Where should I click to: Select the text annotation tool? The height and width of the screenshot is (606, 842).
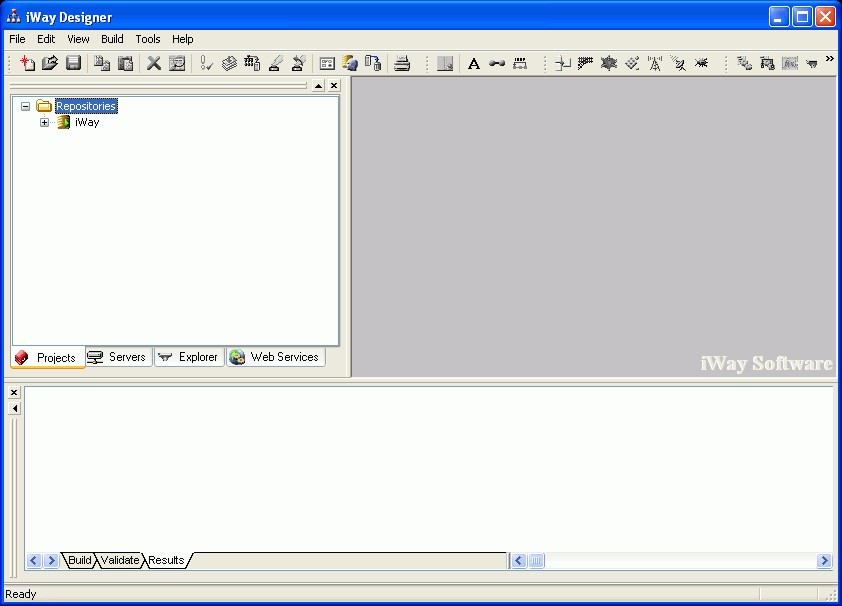[474, 63]
